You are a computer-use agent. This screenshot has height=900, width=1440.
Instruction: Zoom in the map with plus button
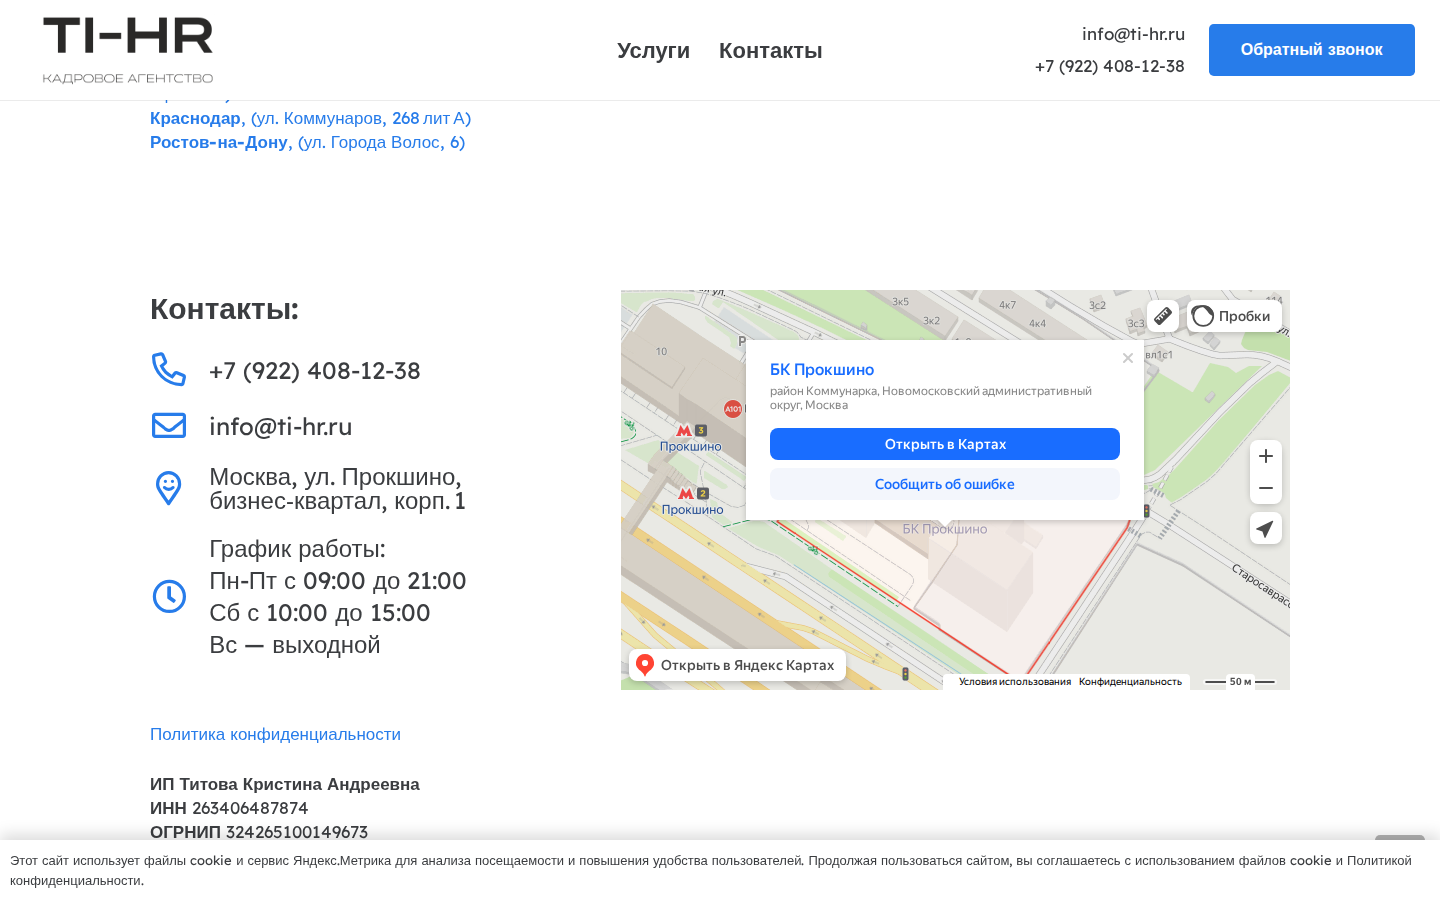click(1266, 456)
